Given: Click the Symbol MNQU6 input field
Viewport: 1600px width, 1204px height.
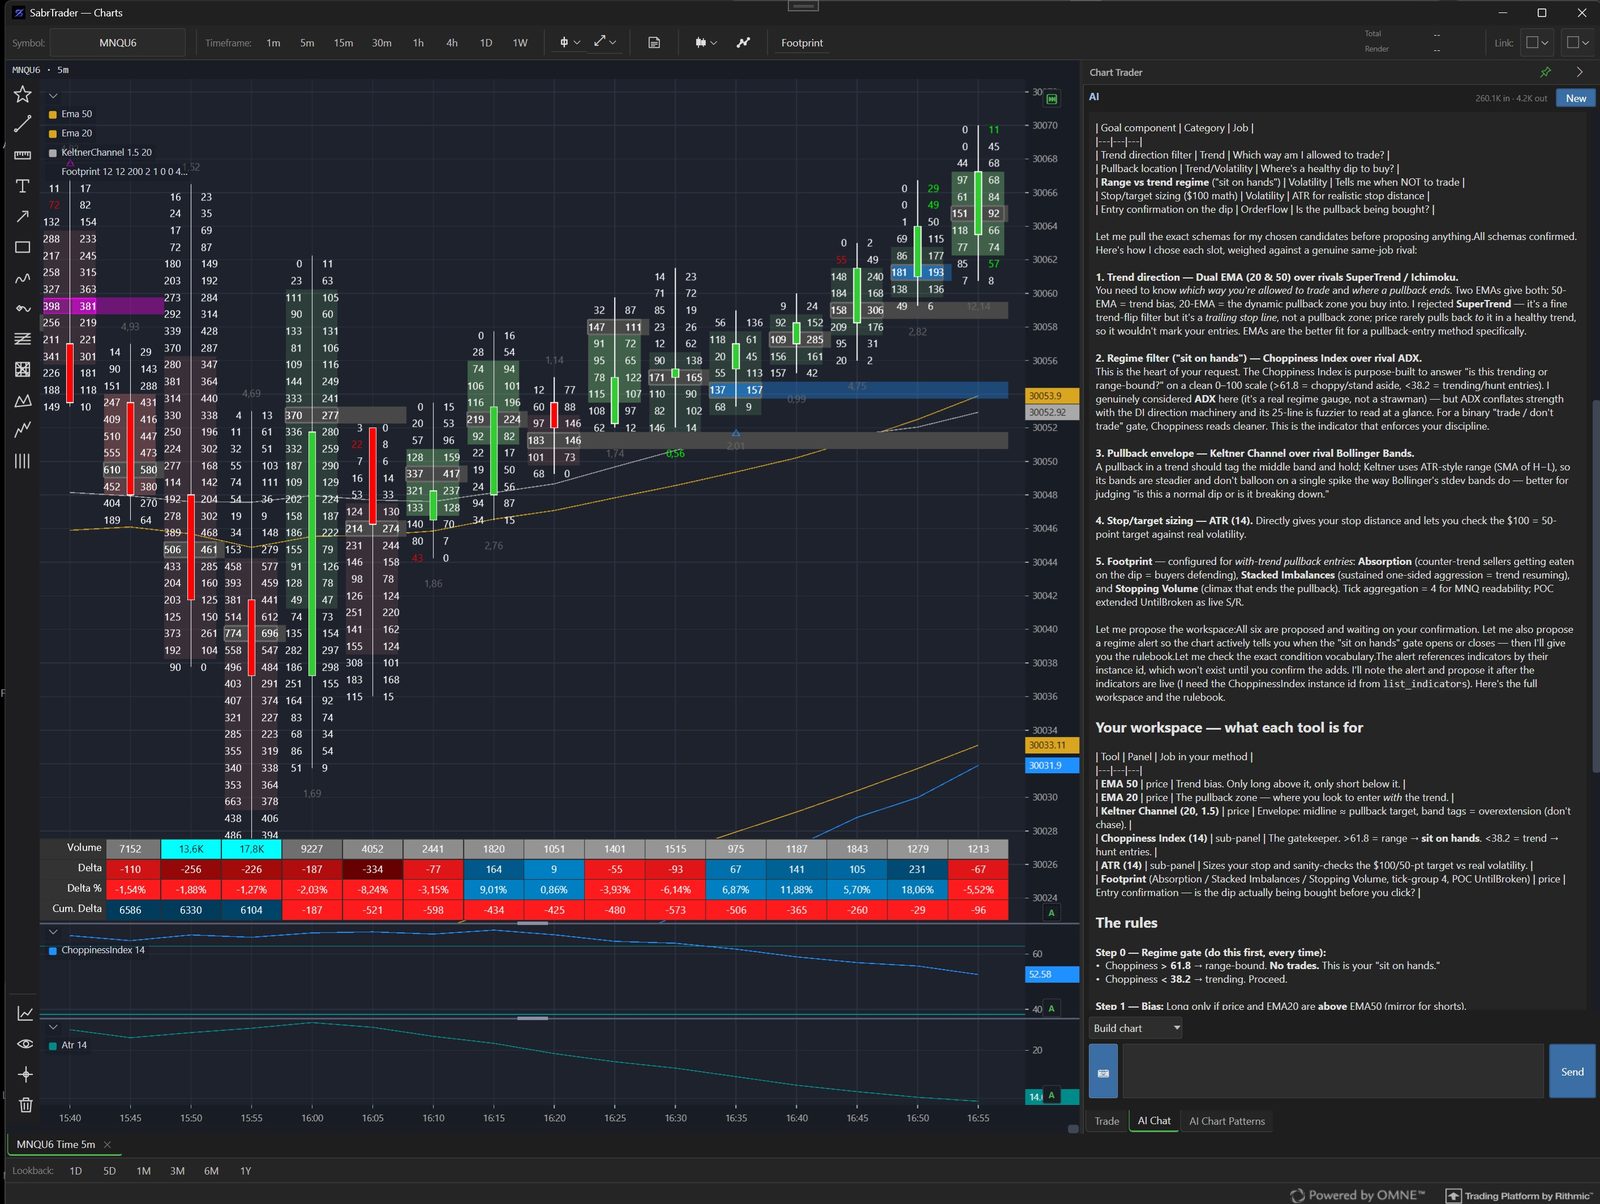Looking at the screenshot, I should [x=118, y=43].
